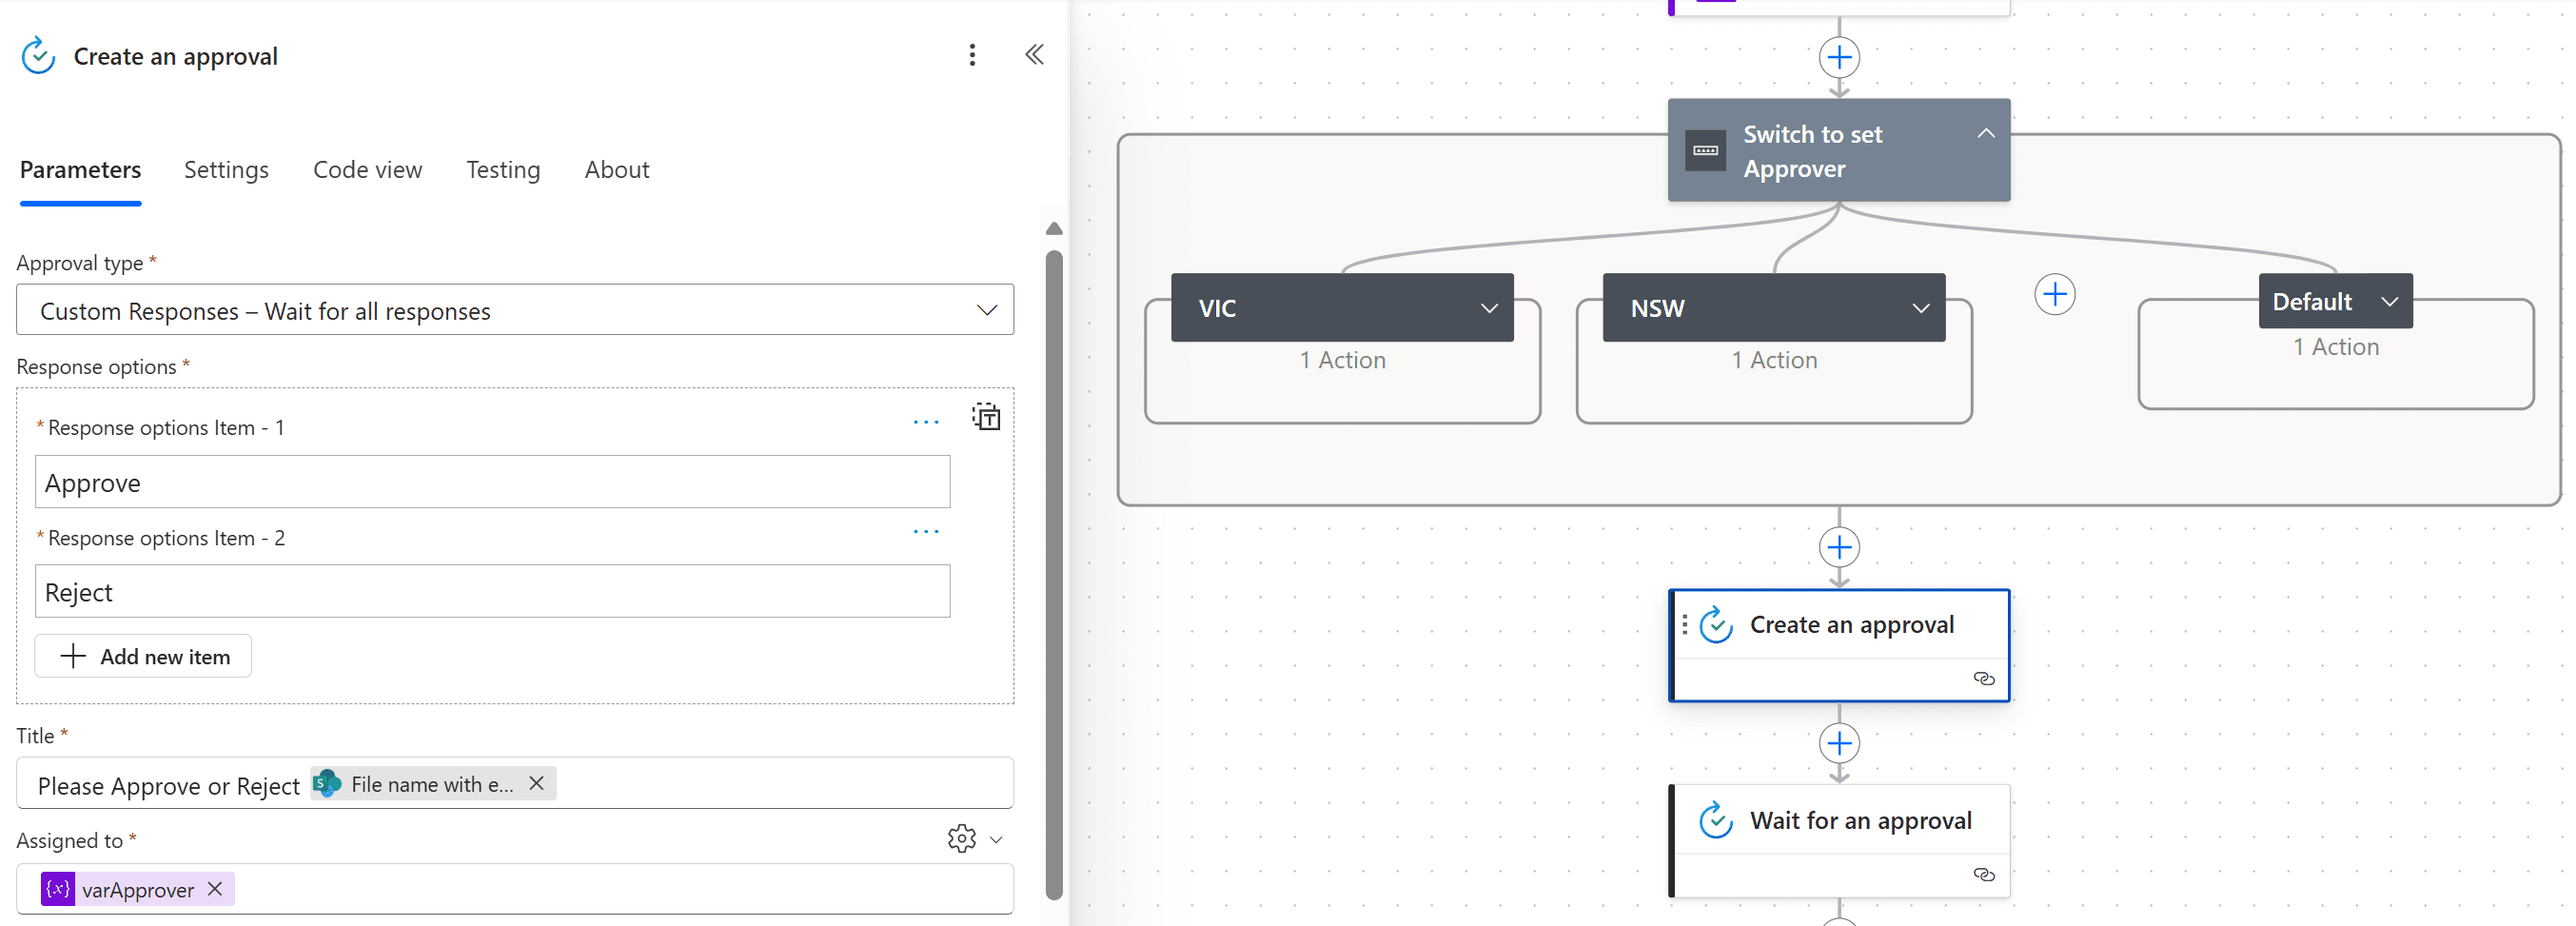Click the keyboard icon on Switch to set Approver

(1705, 150)
